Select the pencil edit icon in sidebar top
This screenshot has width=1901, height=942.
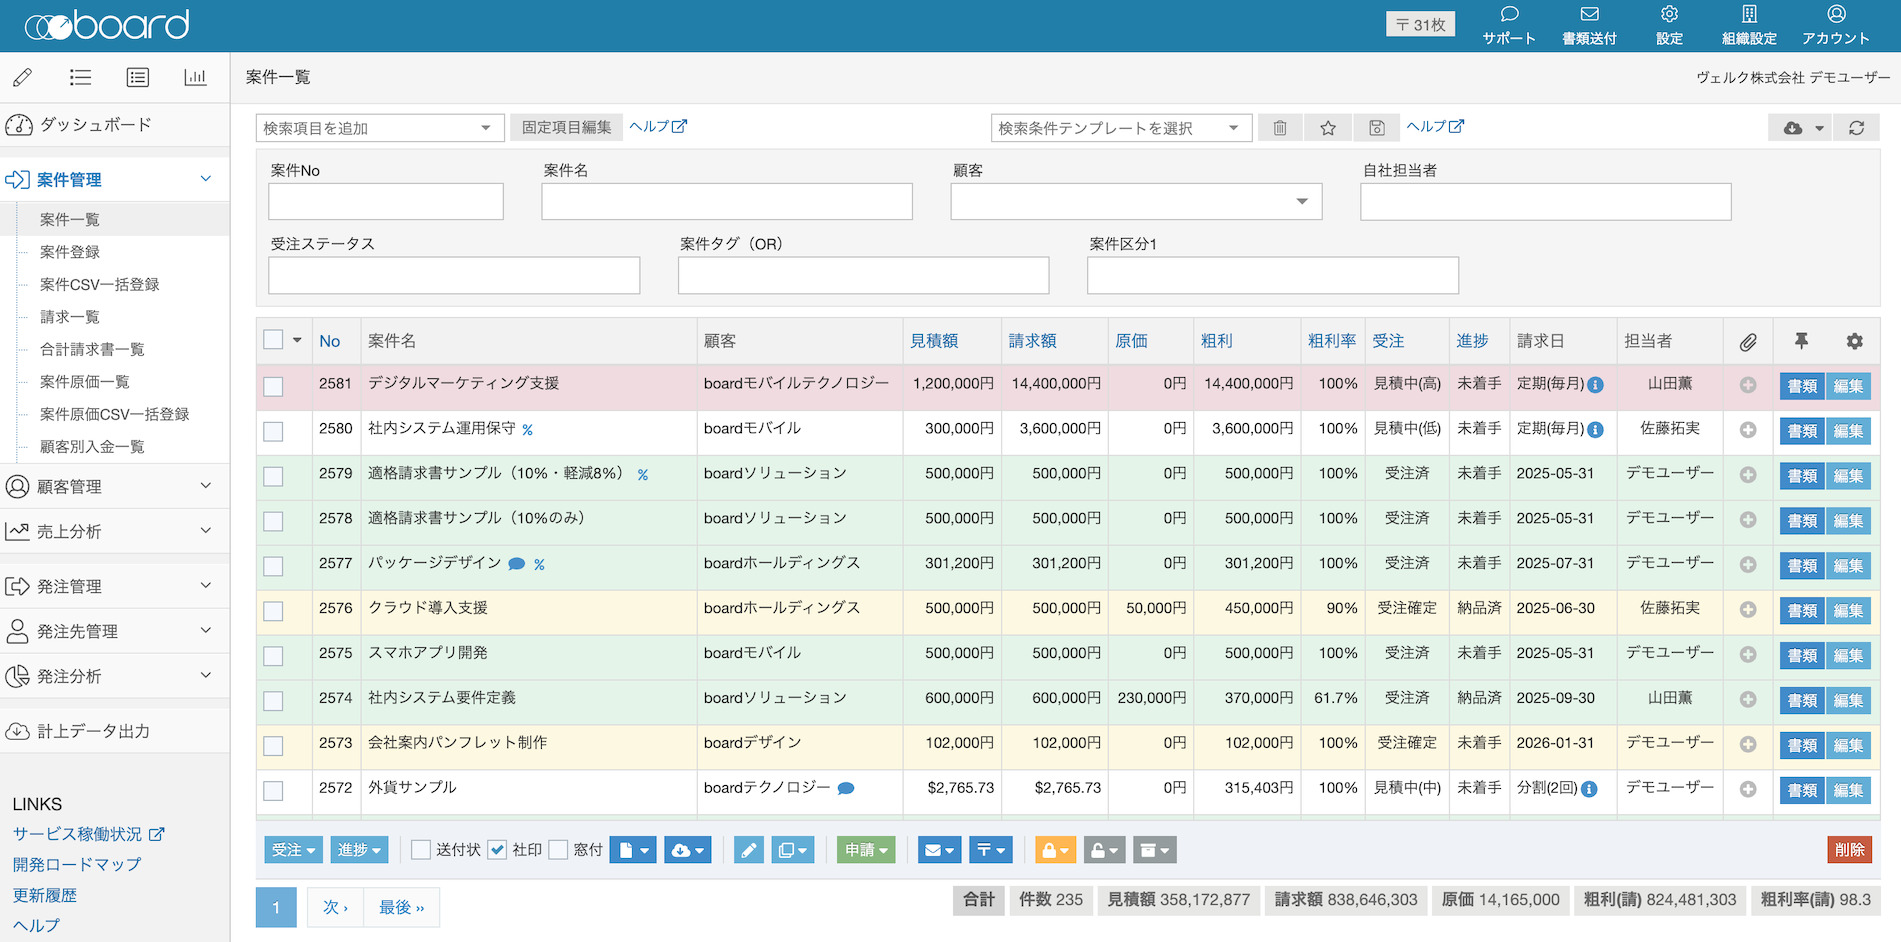click(23, 77)
